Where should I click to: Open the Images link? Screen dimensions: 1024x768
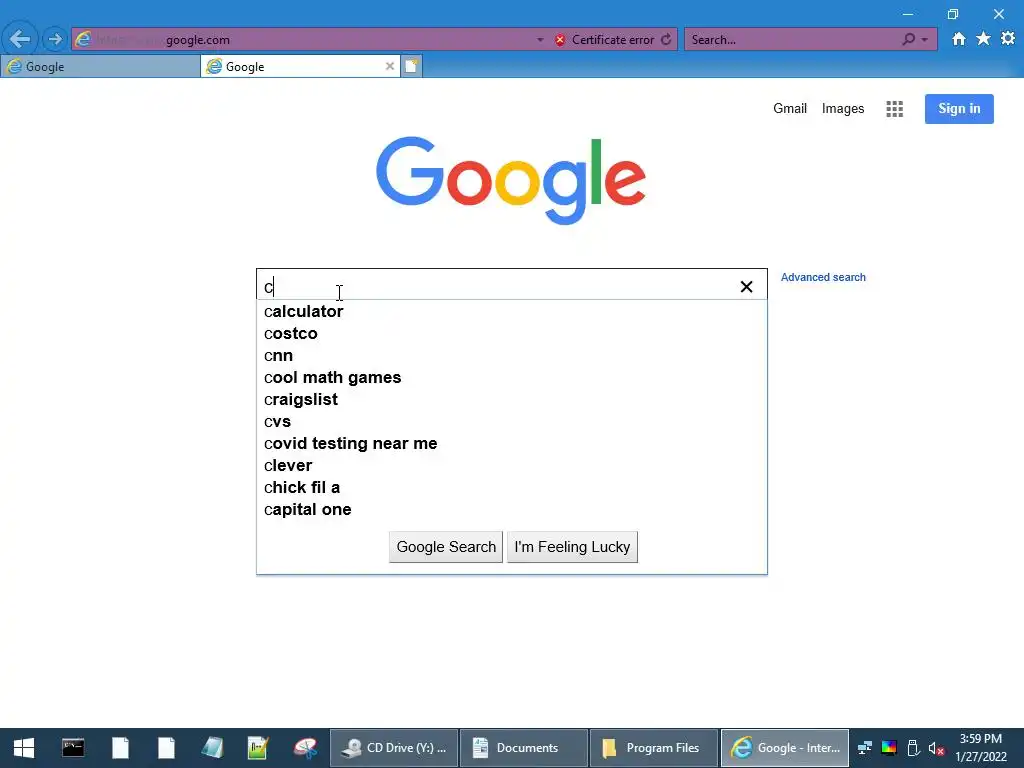click(x=842, y=108)
